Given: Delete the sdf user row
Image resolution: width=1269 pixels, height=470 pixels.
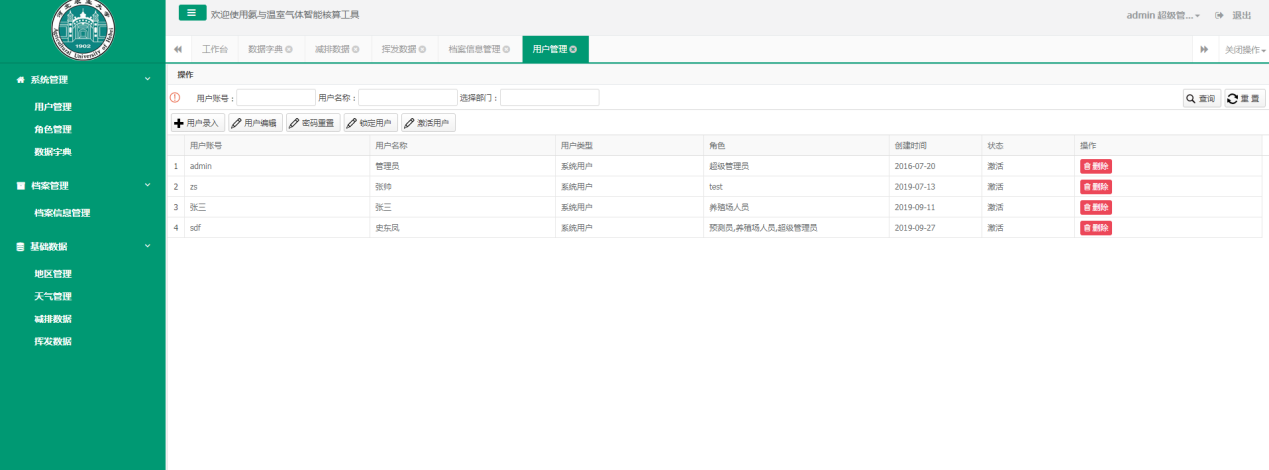Looking at the screenshot, I should (x=1095, y=228).
